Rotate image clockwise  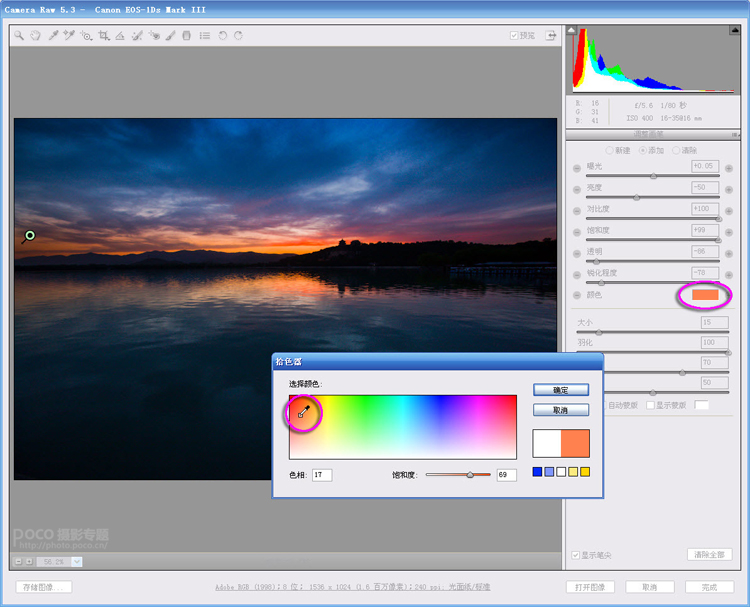238,35
